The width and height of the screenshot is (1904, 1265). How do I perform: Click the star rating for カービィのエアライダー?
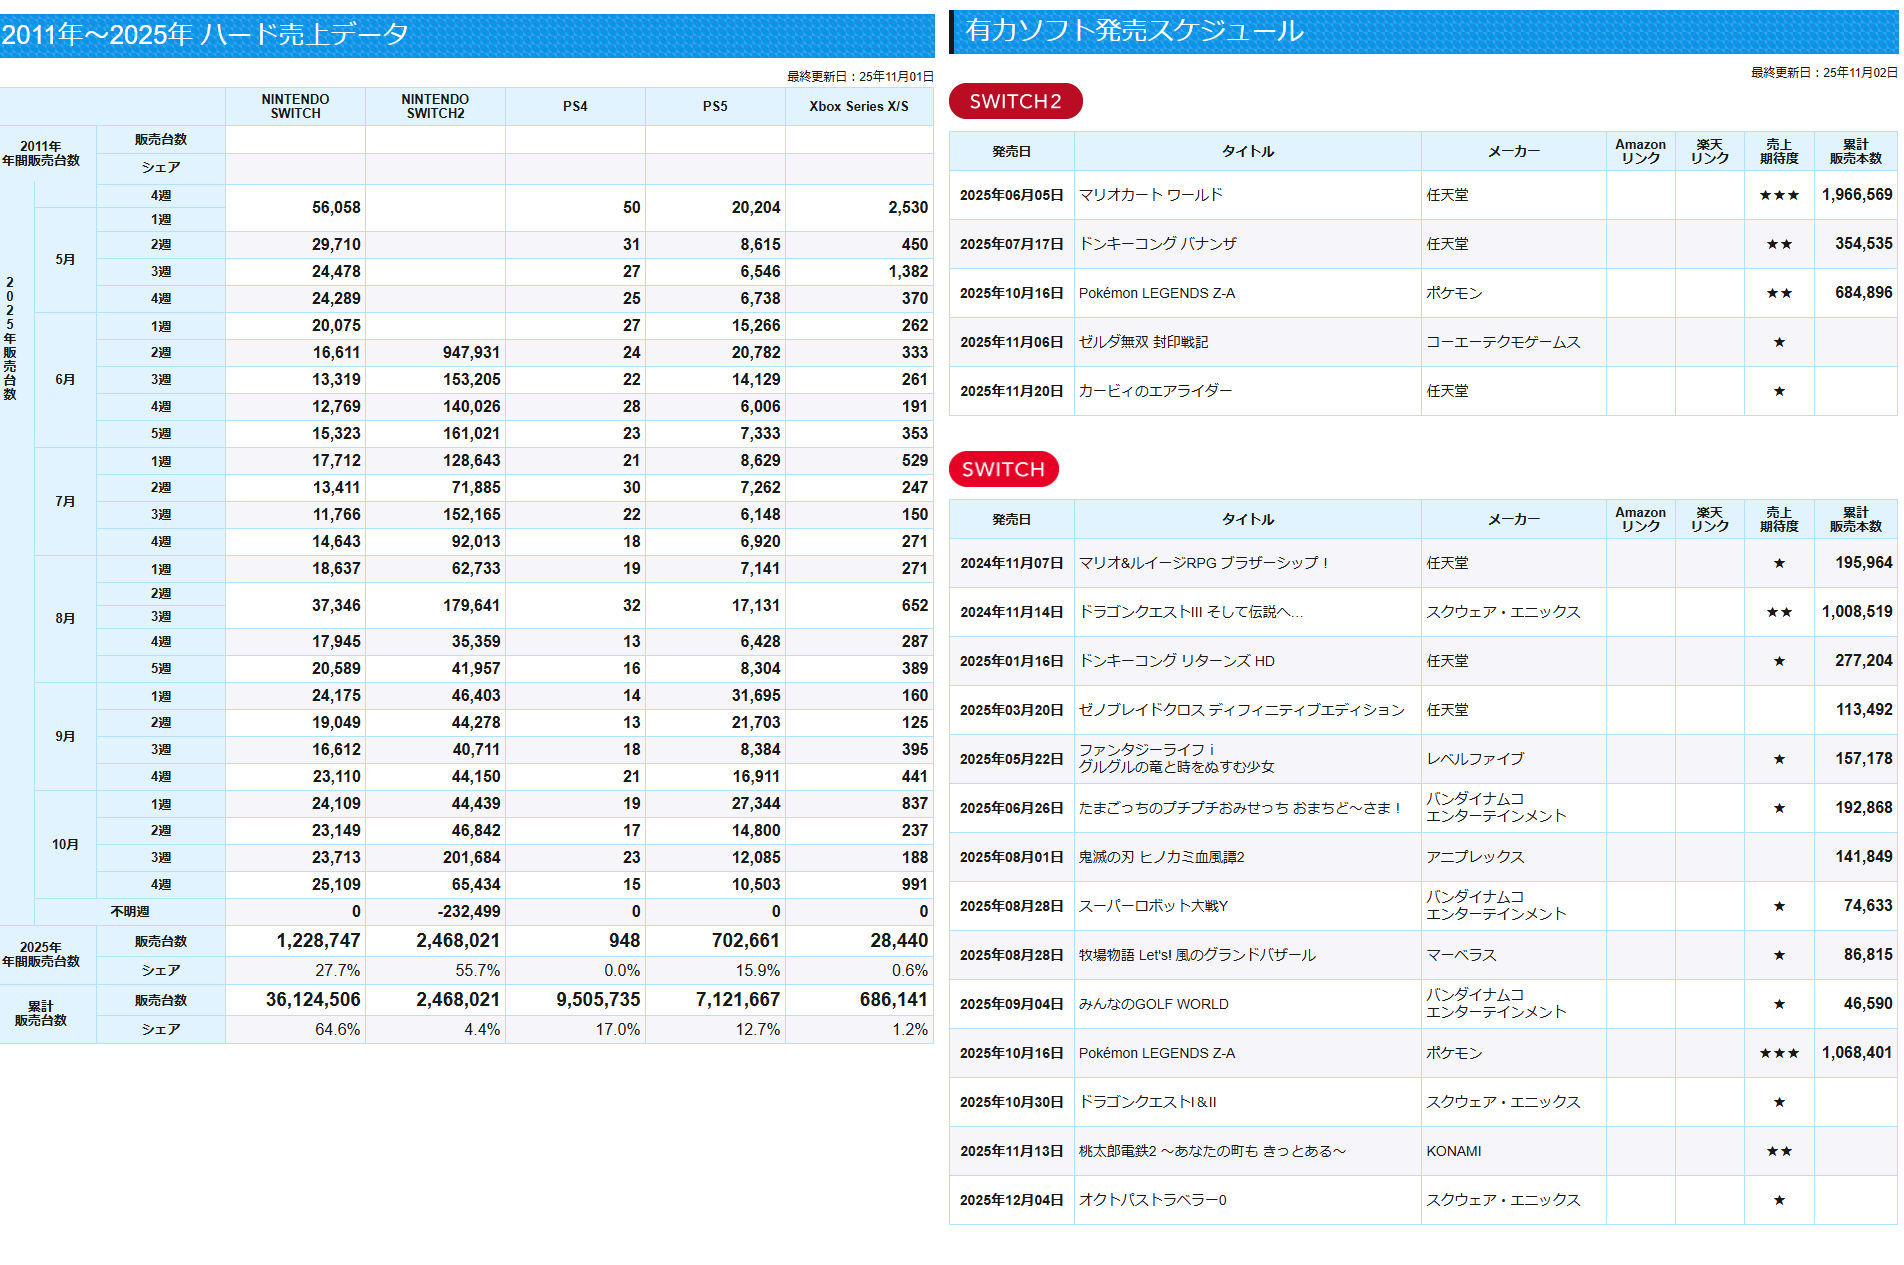point(1778,391)
